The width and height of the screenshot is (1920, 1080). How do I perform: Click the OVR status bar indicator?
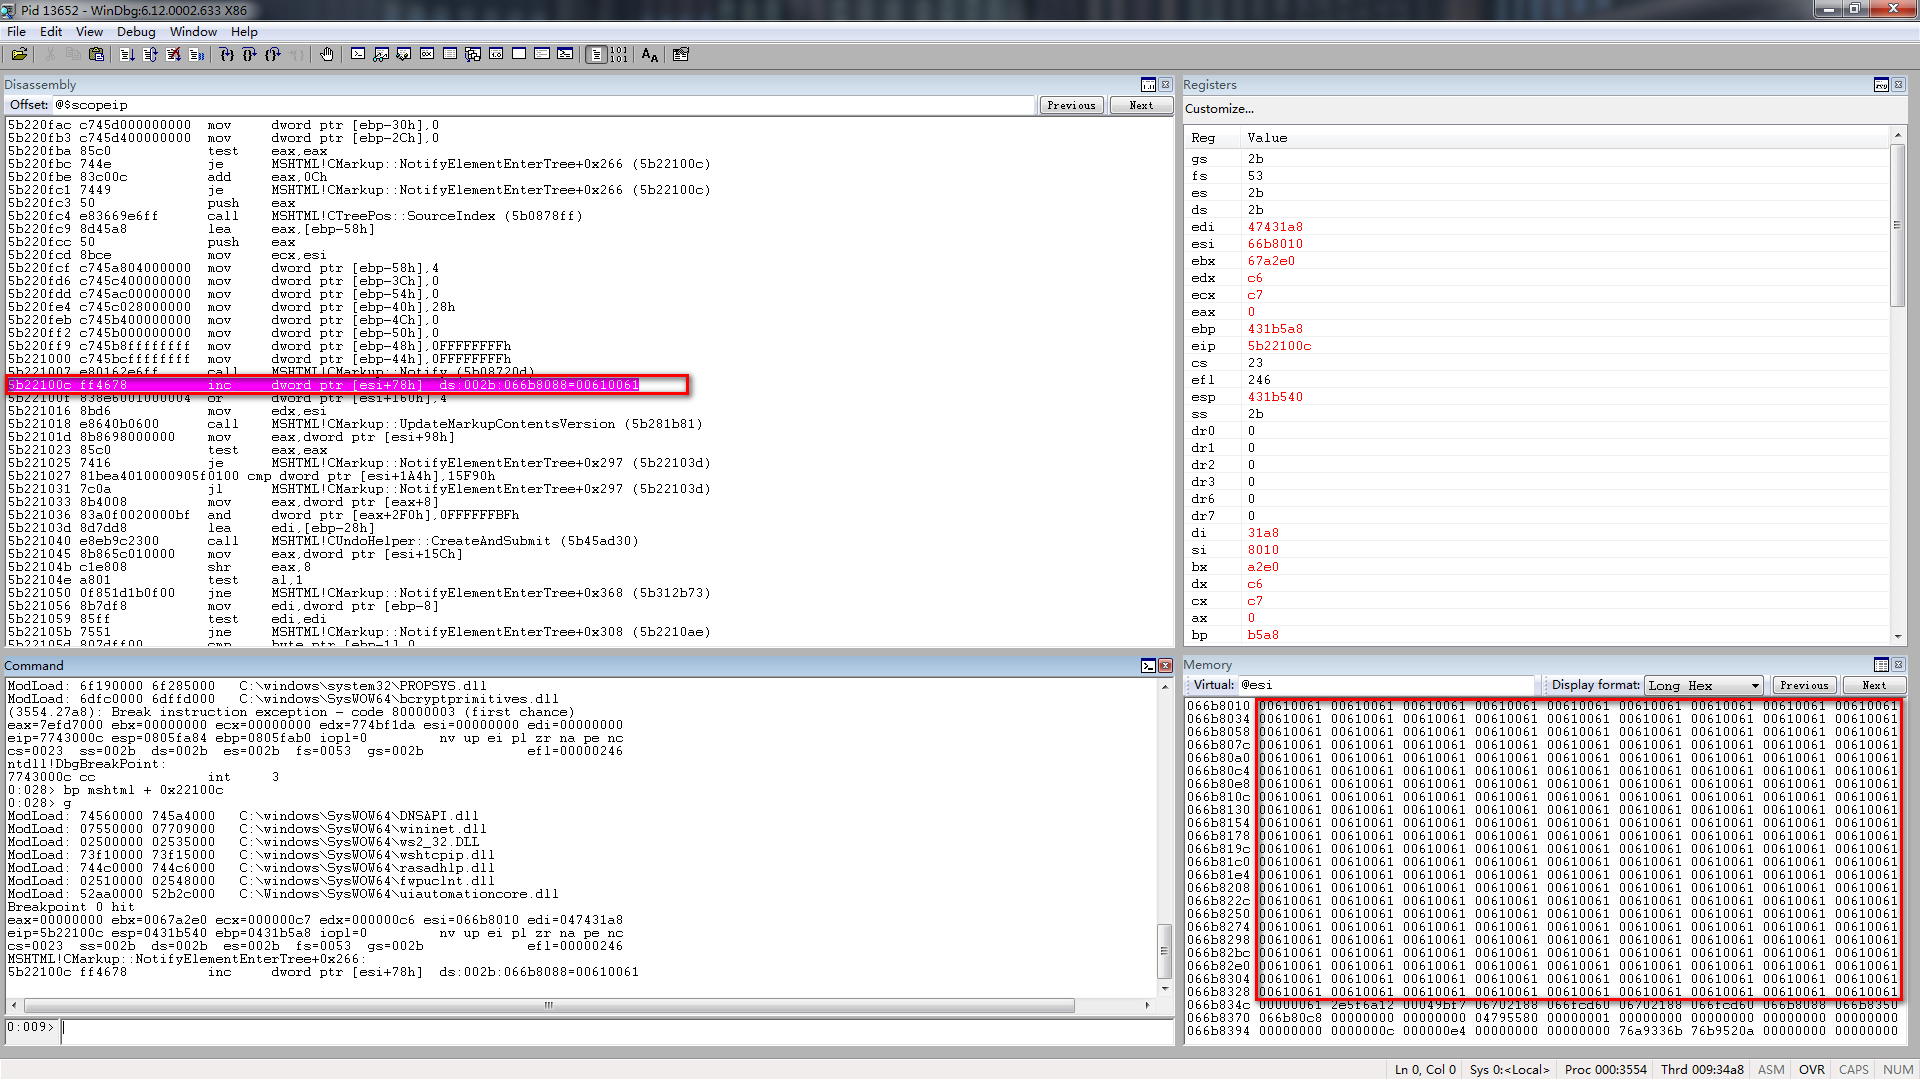tap(1811, 1069)
